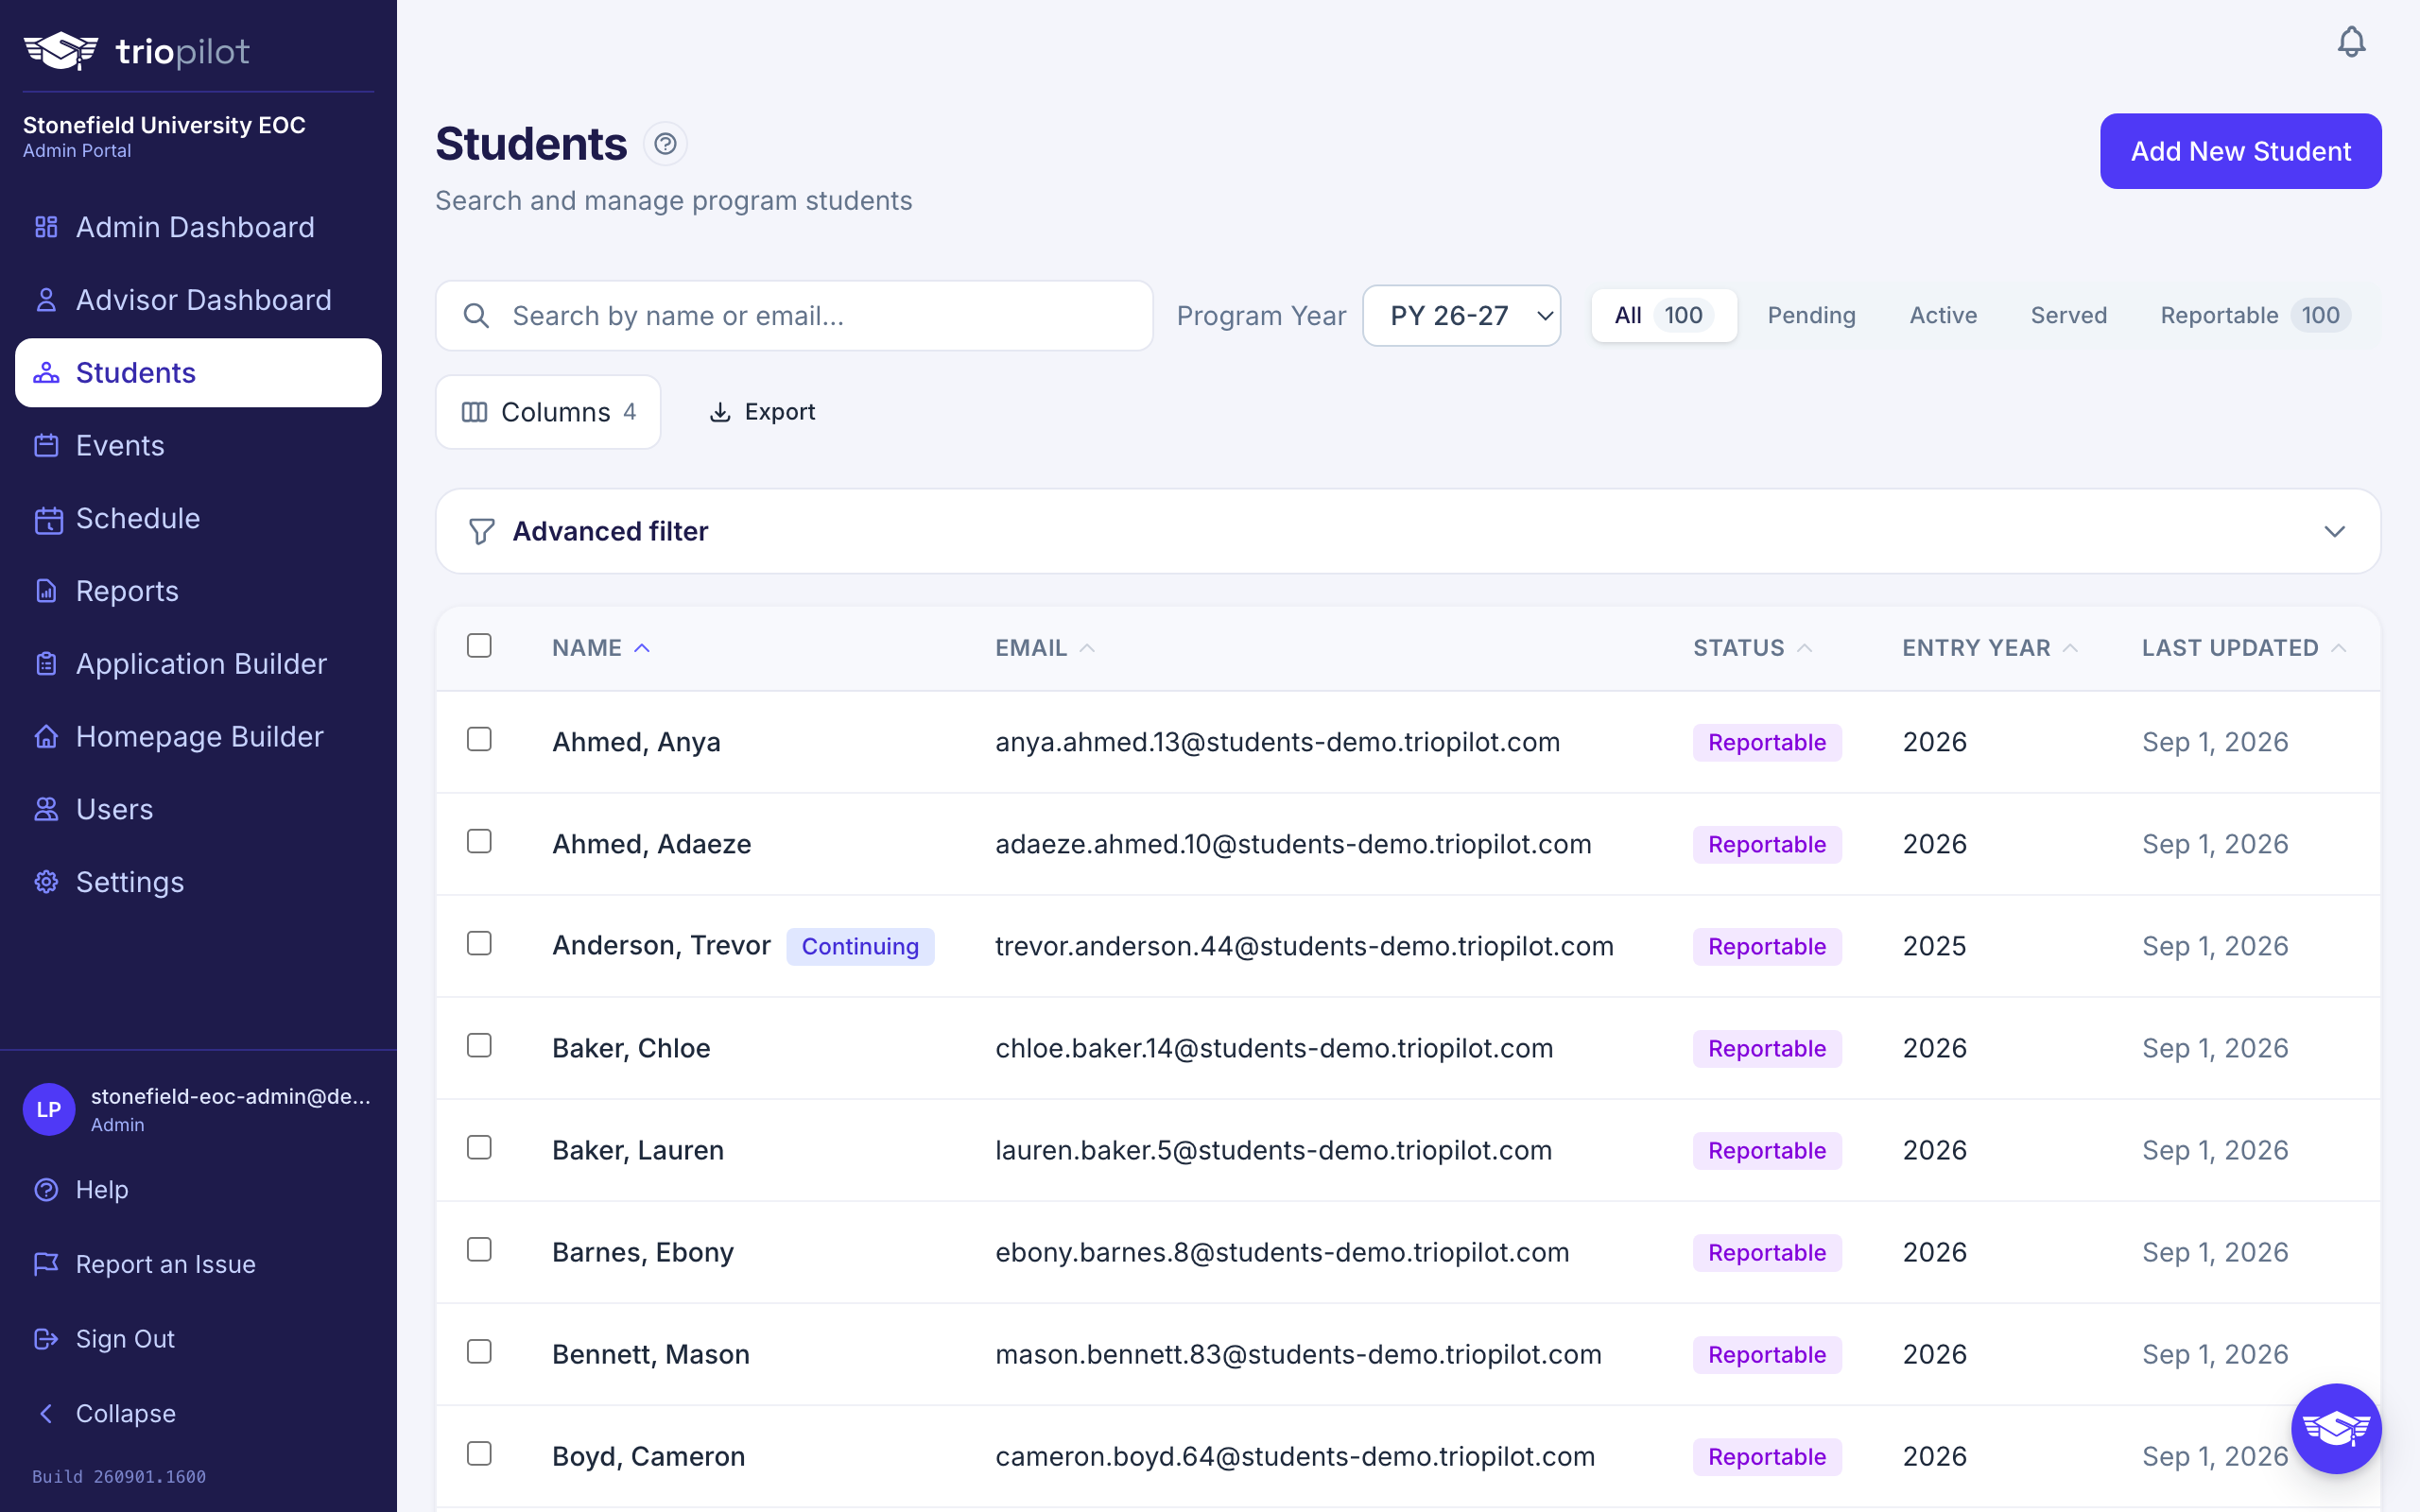2420x1512 pixels.
Task: Click the Advanced filter funnel icon
Action: [482, 532]
